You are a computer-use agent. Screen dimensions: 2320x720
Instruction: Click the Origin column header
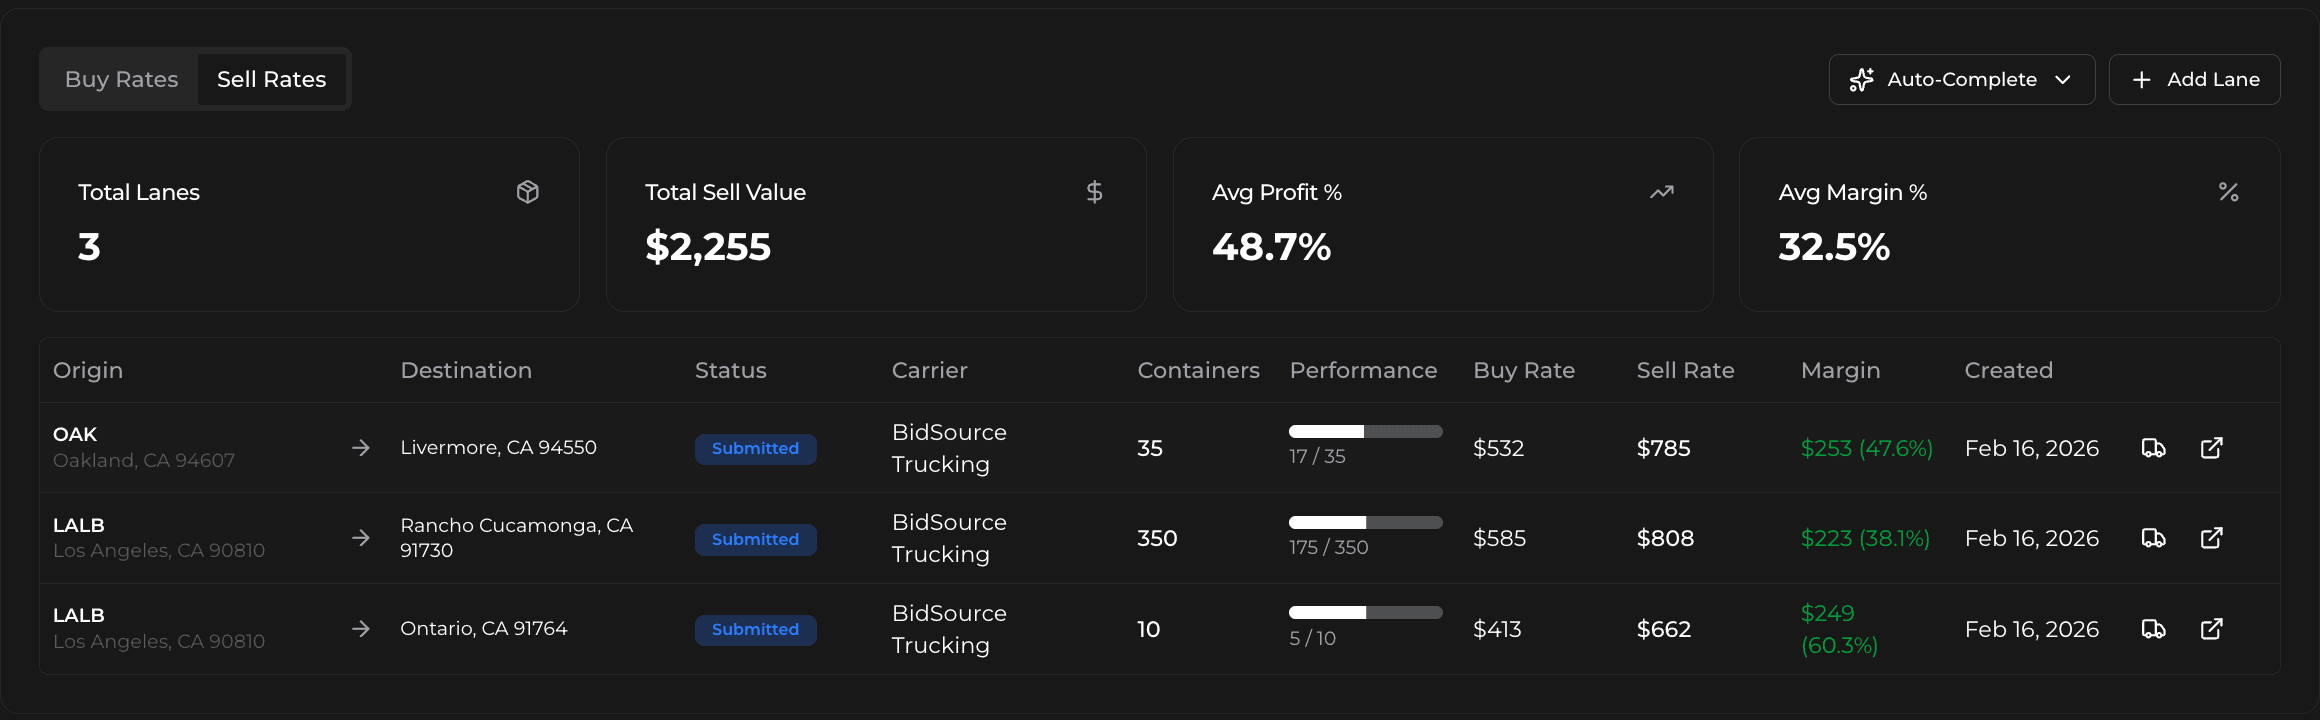click(88, 370)
